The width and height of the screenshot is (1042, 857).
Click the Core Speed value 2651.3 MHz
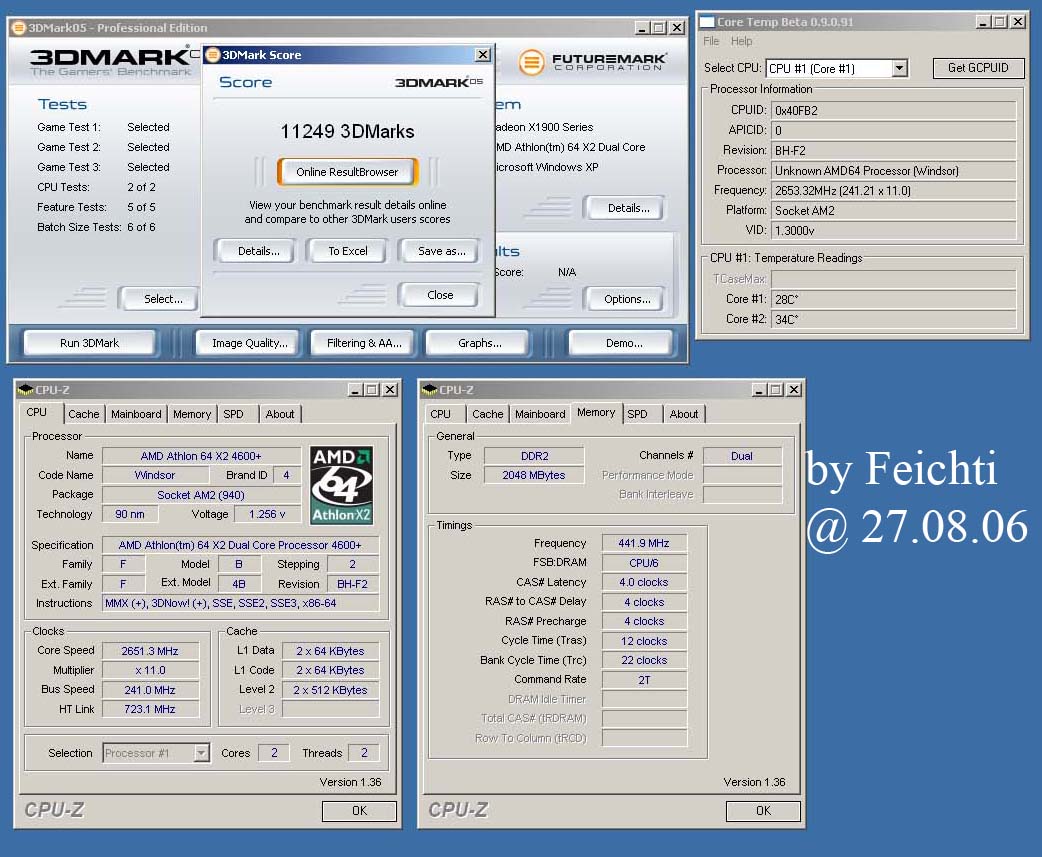(x=150, y=651)
